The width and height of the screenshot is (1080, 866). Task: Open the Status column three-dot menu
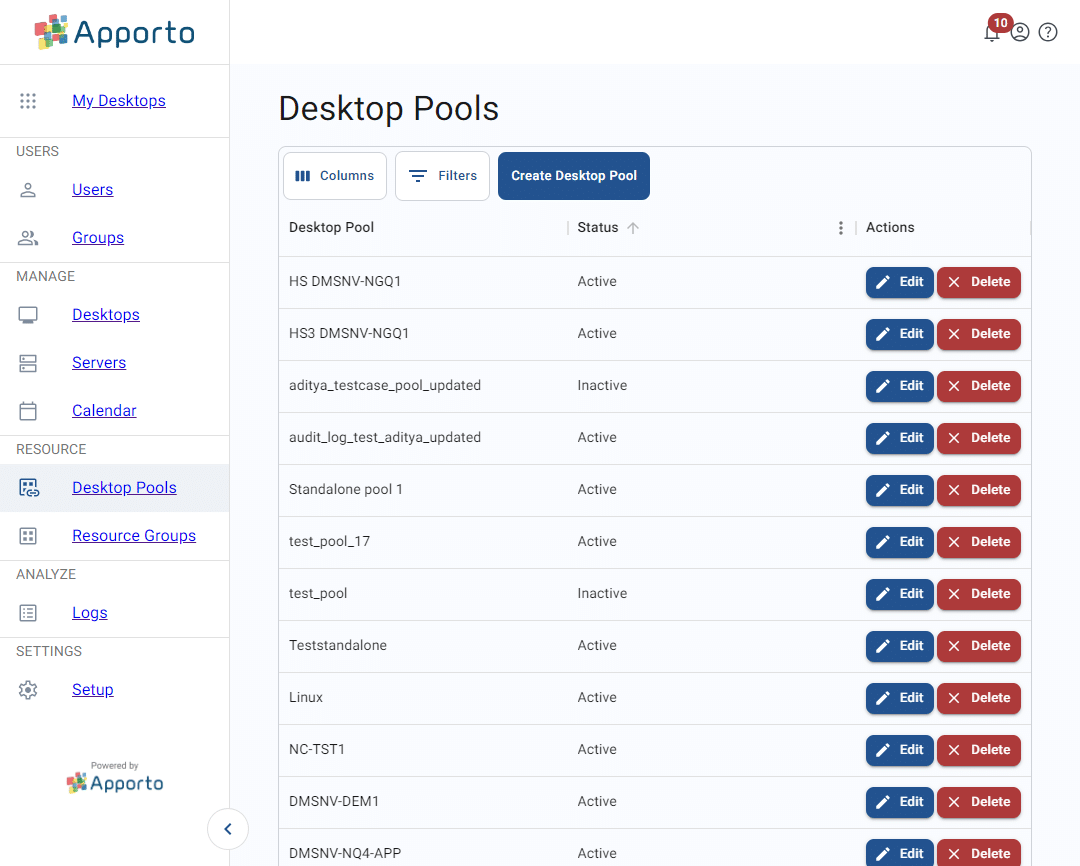[841, 228]
